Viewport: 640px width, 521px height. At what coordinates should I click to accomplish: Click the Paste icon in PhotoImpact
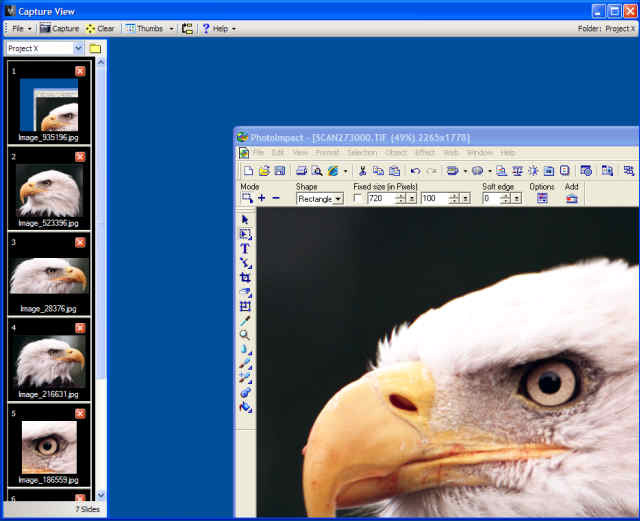(x=394, y=171)
